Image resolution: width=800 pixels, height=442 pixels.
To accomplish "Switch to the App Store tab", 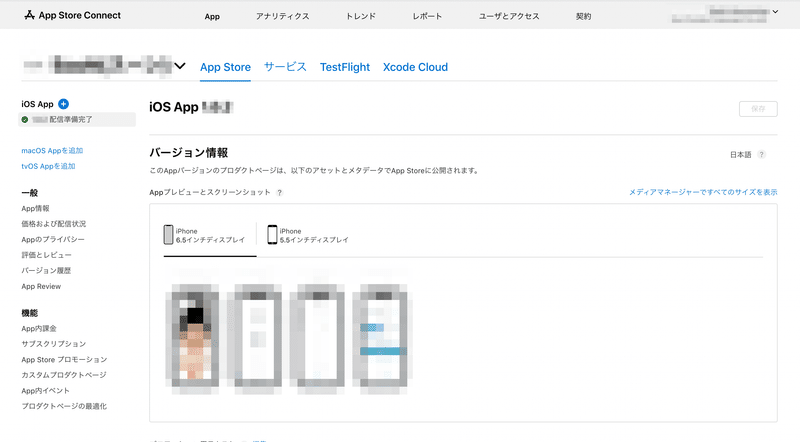I will click(225, 67).
